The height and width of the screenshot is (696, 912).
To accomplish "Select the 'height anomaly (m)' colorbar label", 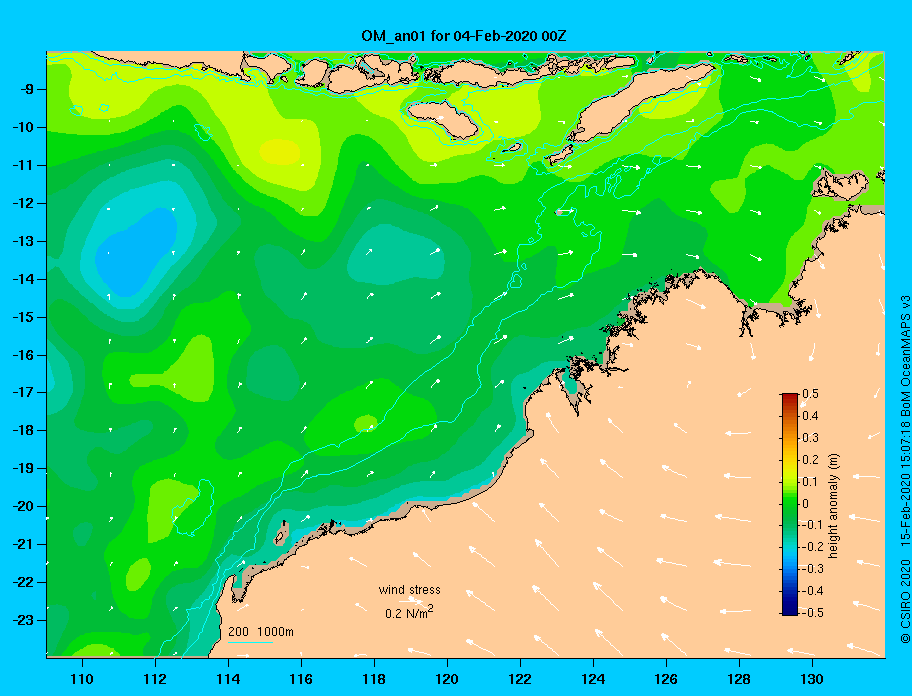I will point(833,506).
